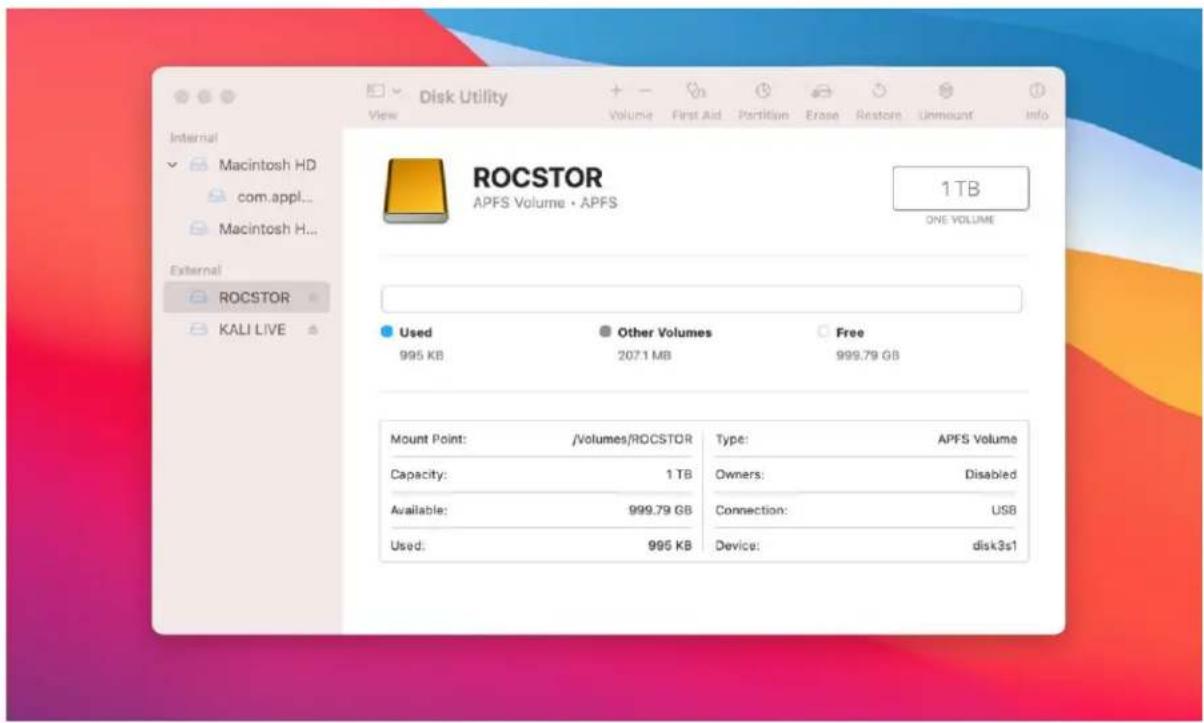Add a volume with the plus icon
The width and height of the screenshot is (1204, 723).
[618, 91]
